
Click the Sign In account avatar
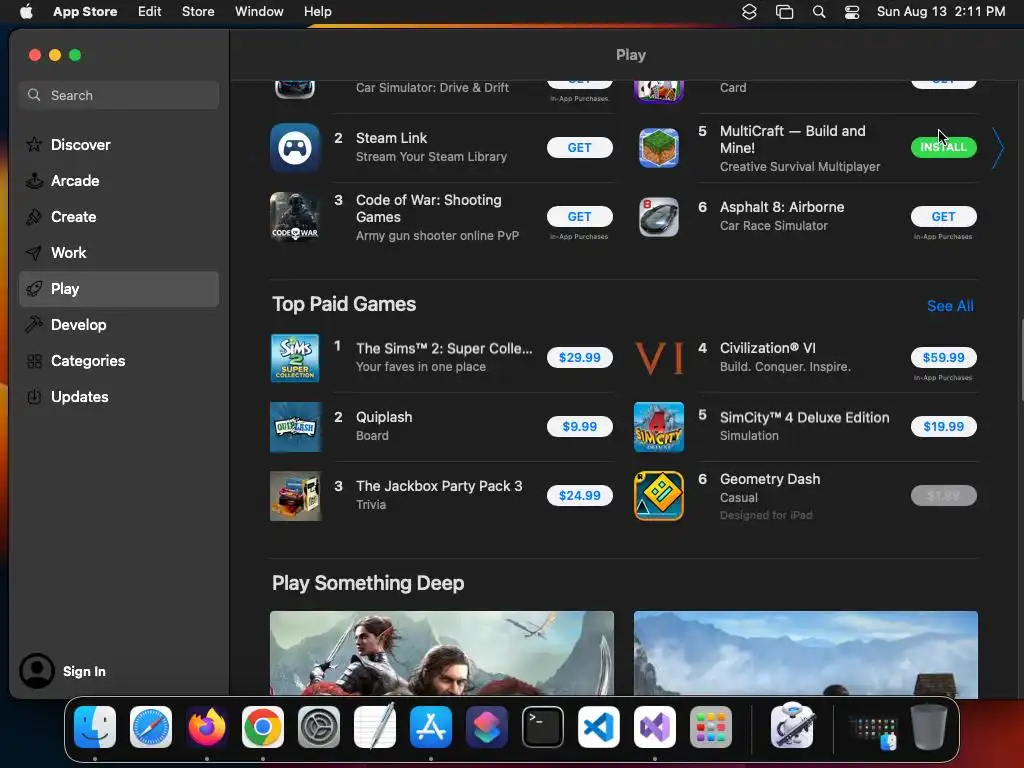pyautogui.click(x=37, y=671)
